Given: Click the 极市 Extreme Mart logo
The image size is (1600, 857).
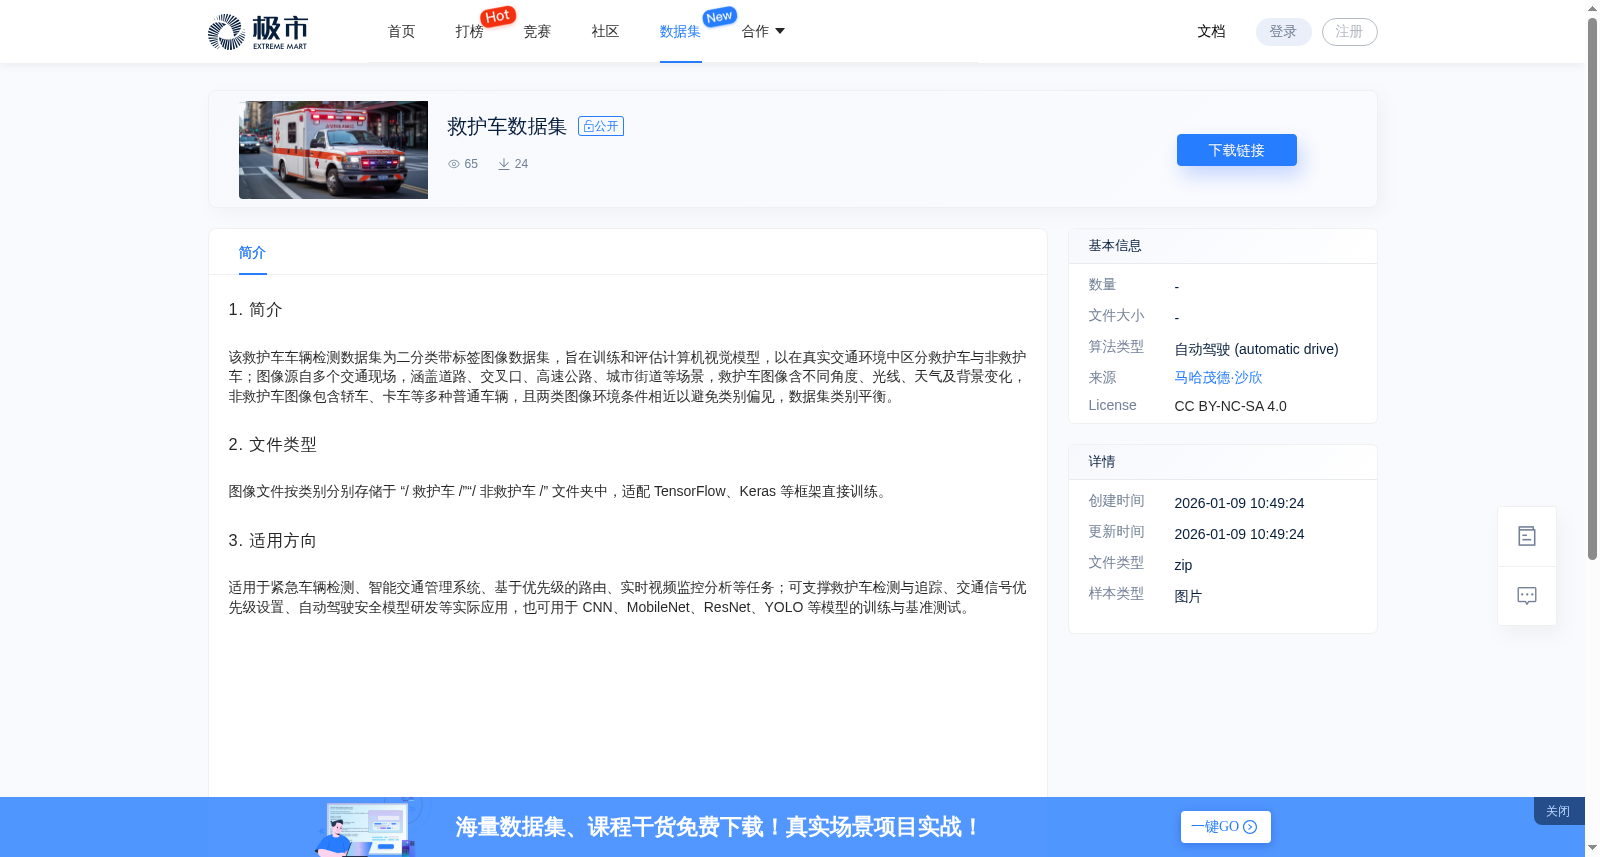Looking at the screenshot, I should click(x=258, y=32).
